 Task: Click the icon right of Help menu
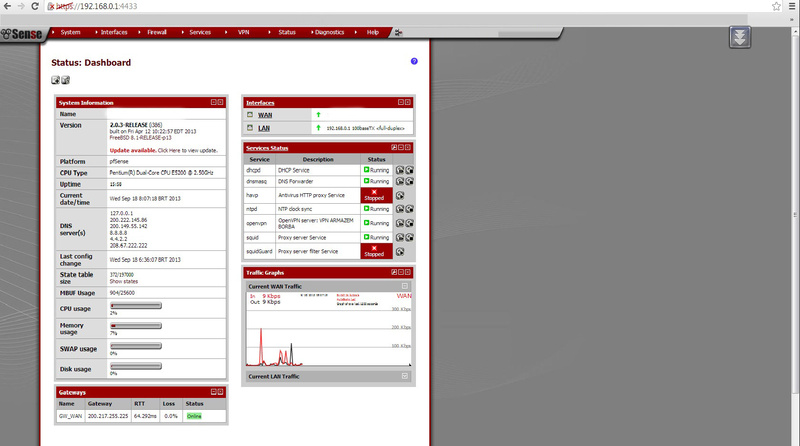click(x=398, y=33)
